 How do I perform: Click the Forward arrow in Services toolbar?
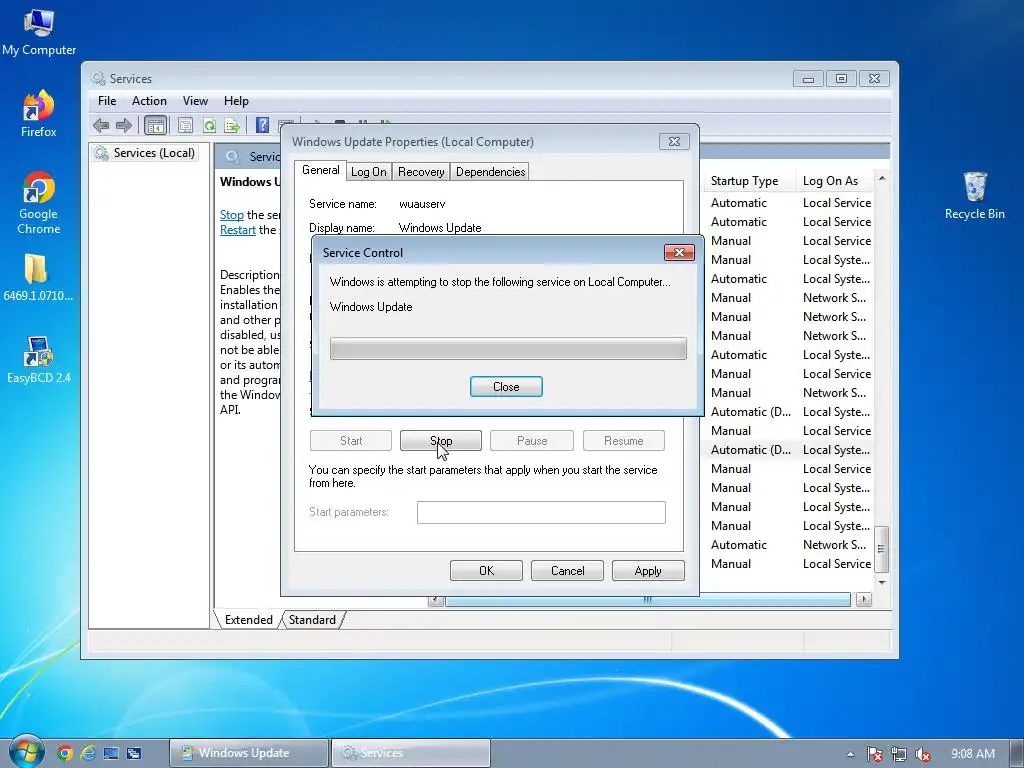(124, 125)
